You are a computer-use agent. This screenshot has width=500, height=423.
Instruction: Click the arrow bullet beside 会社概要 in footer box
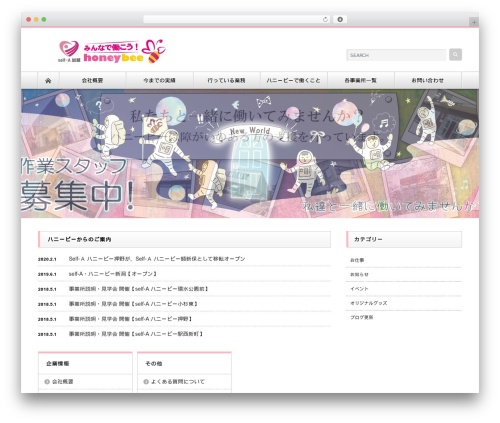pos(47,382)
